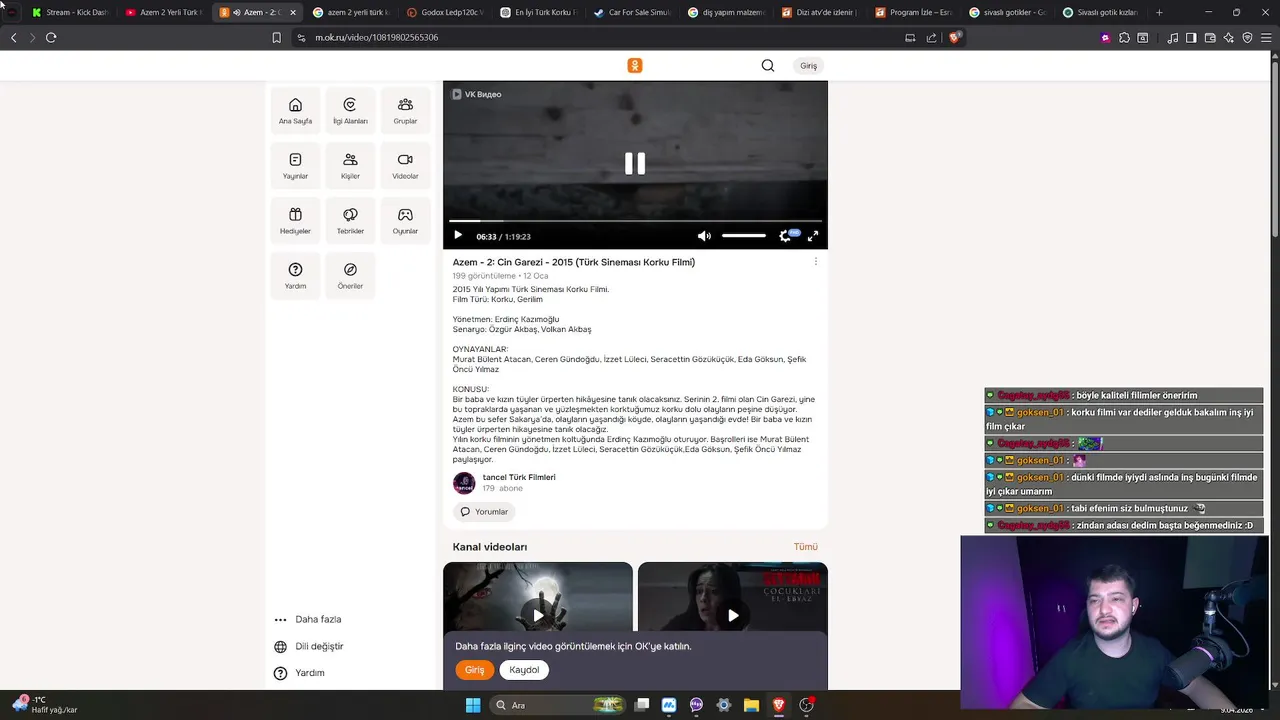The width and height of the screenshot is (1280, 720).
Task: Open Hediyeler gift section
Action: pyautogui.click(x=295, y=221)
